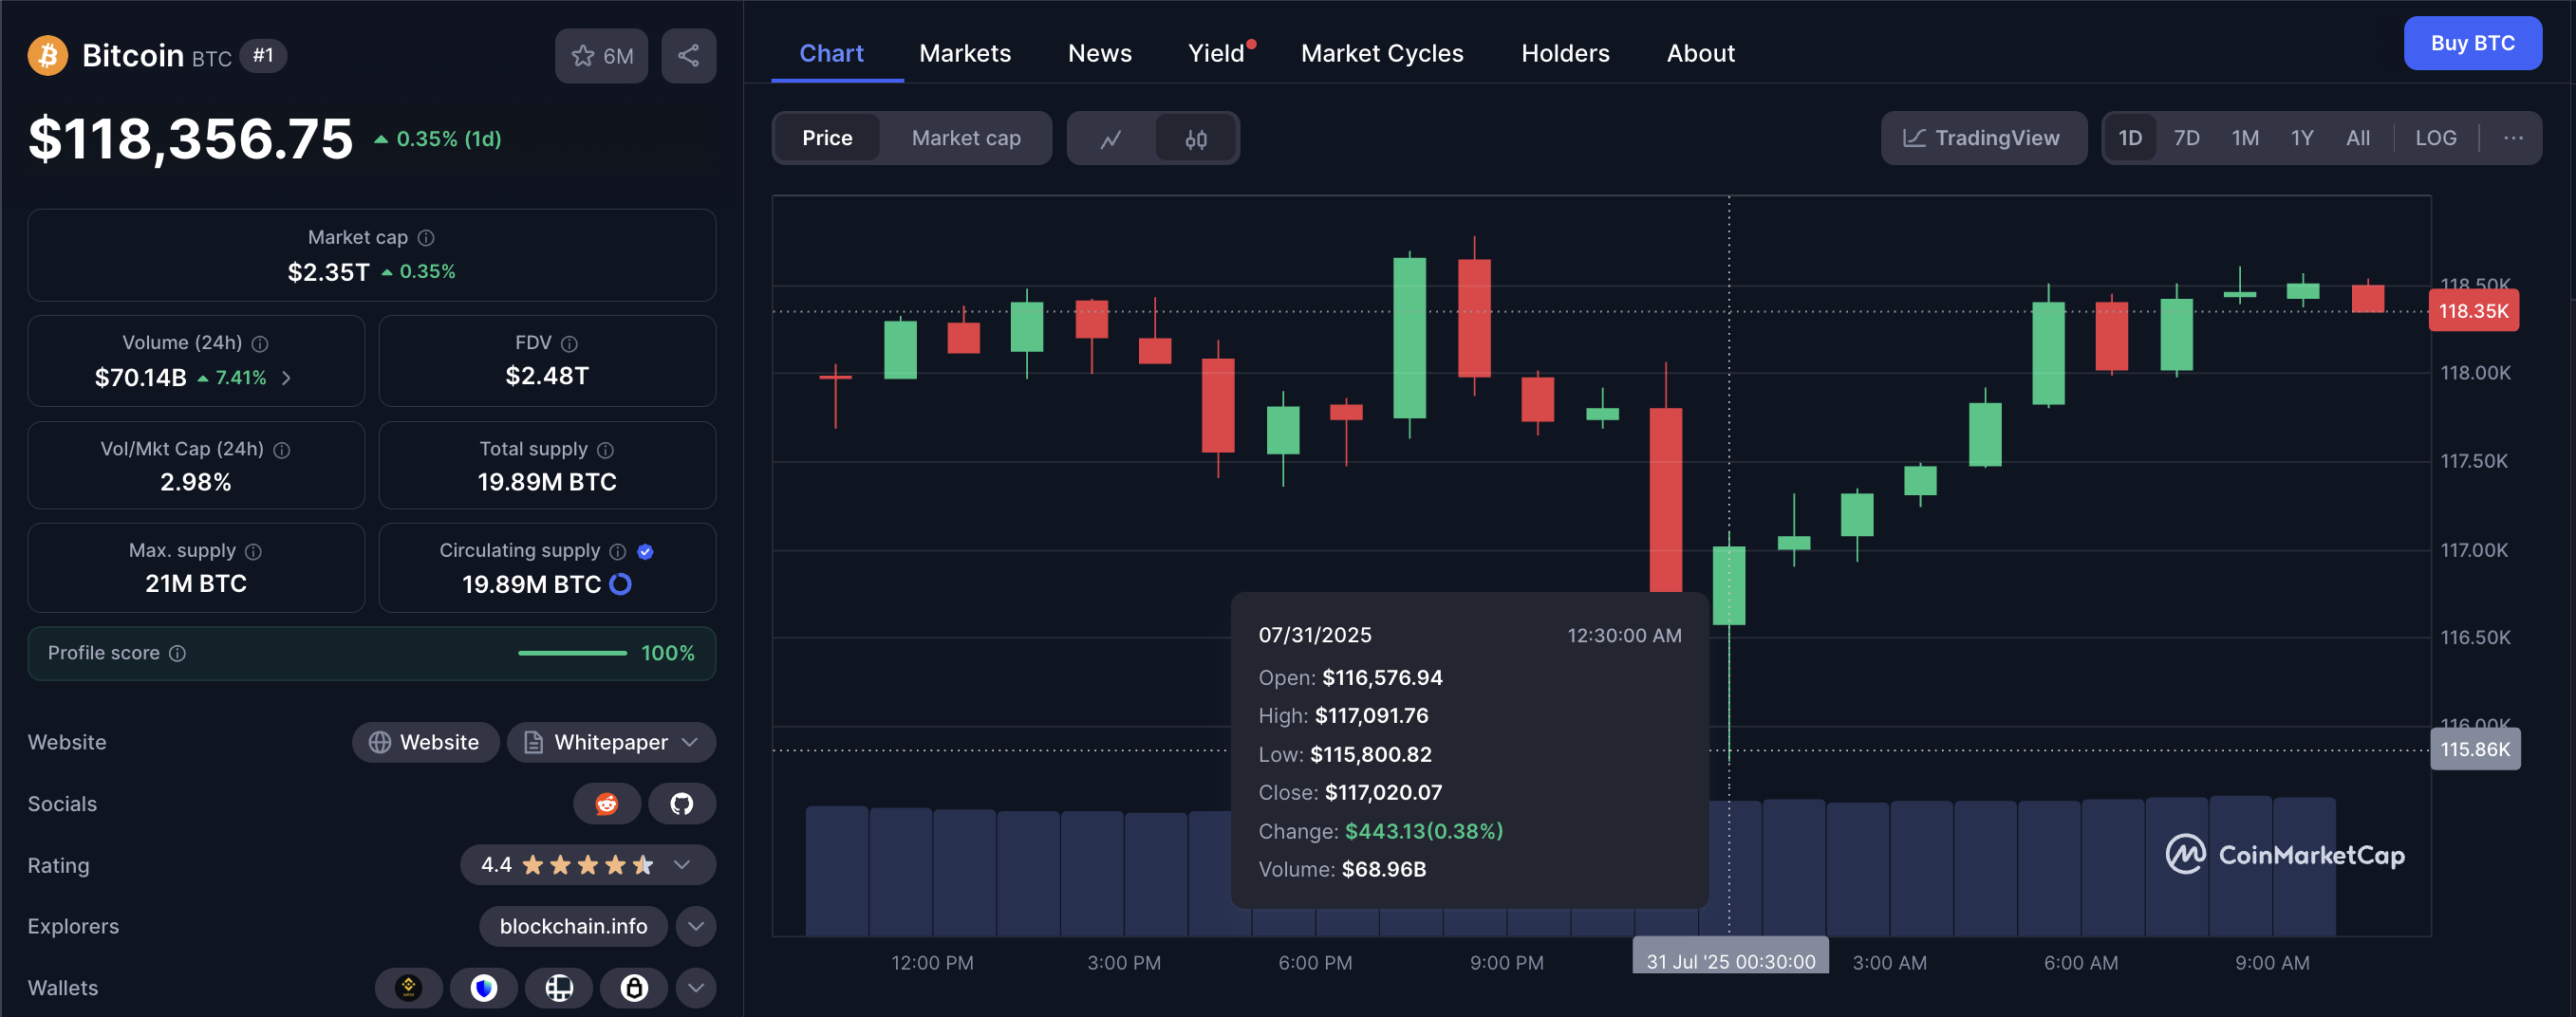The height and width of the screenshot is (1017, 2576).
Task: Toggle LOG scale on chart
Action: 2436,138
